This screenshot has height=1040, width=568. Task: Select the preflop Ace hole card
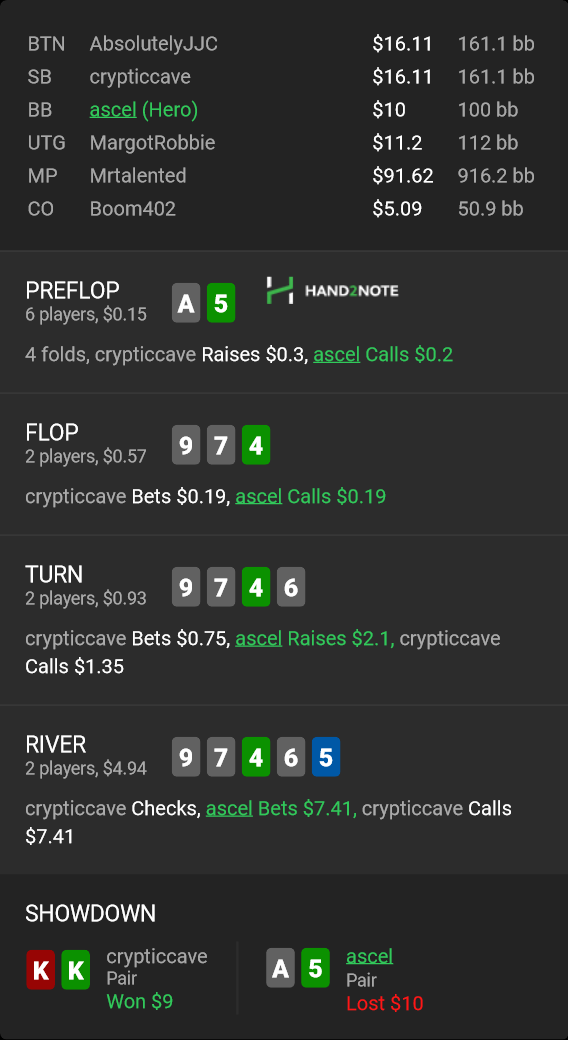pyautogui.click(x=186, y=303)
